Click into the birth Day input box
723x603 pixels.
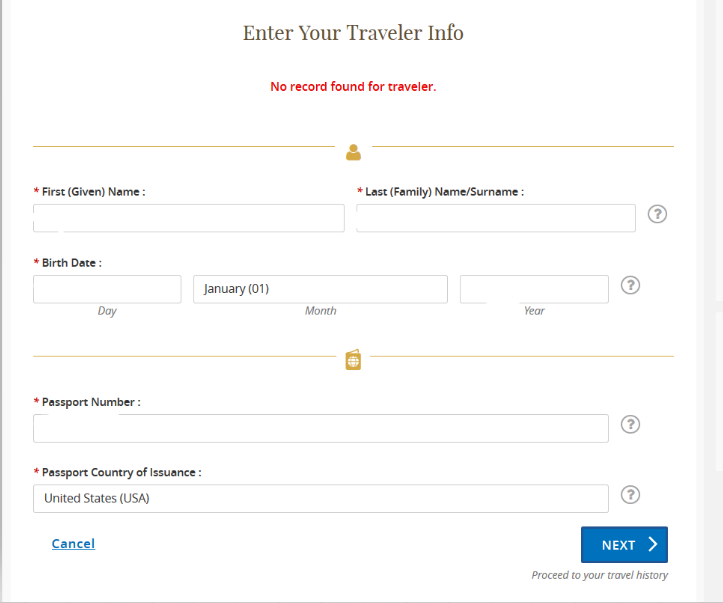(x=107, y=290)
